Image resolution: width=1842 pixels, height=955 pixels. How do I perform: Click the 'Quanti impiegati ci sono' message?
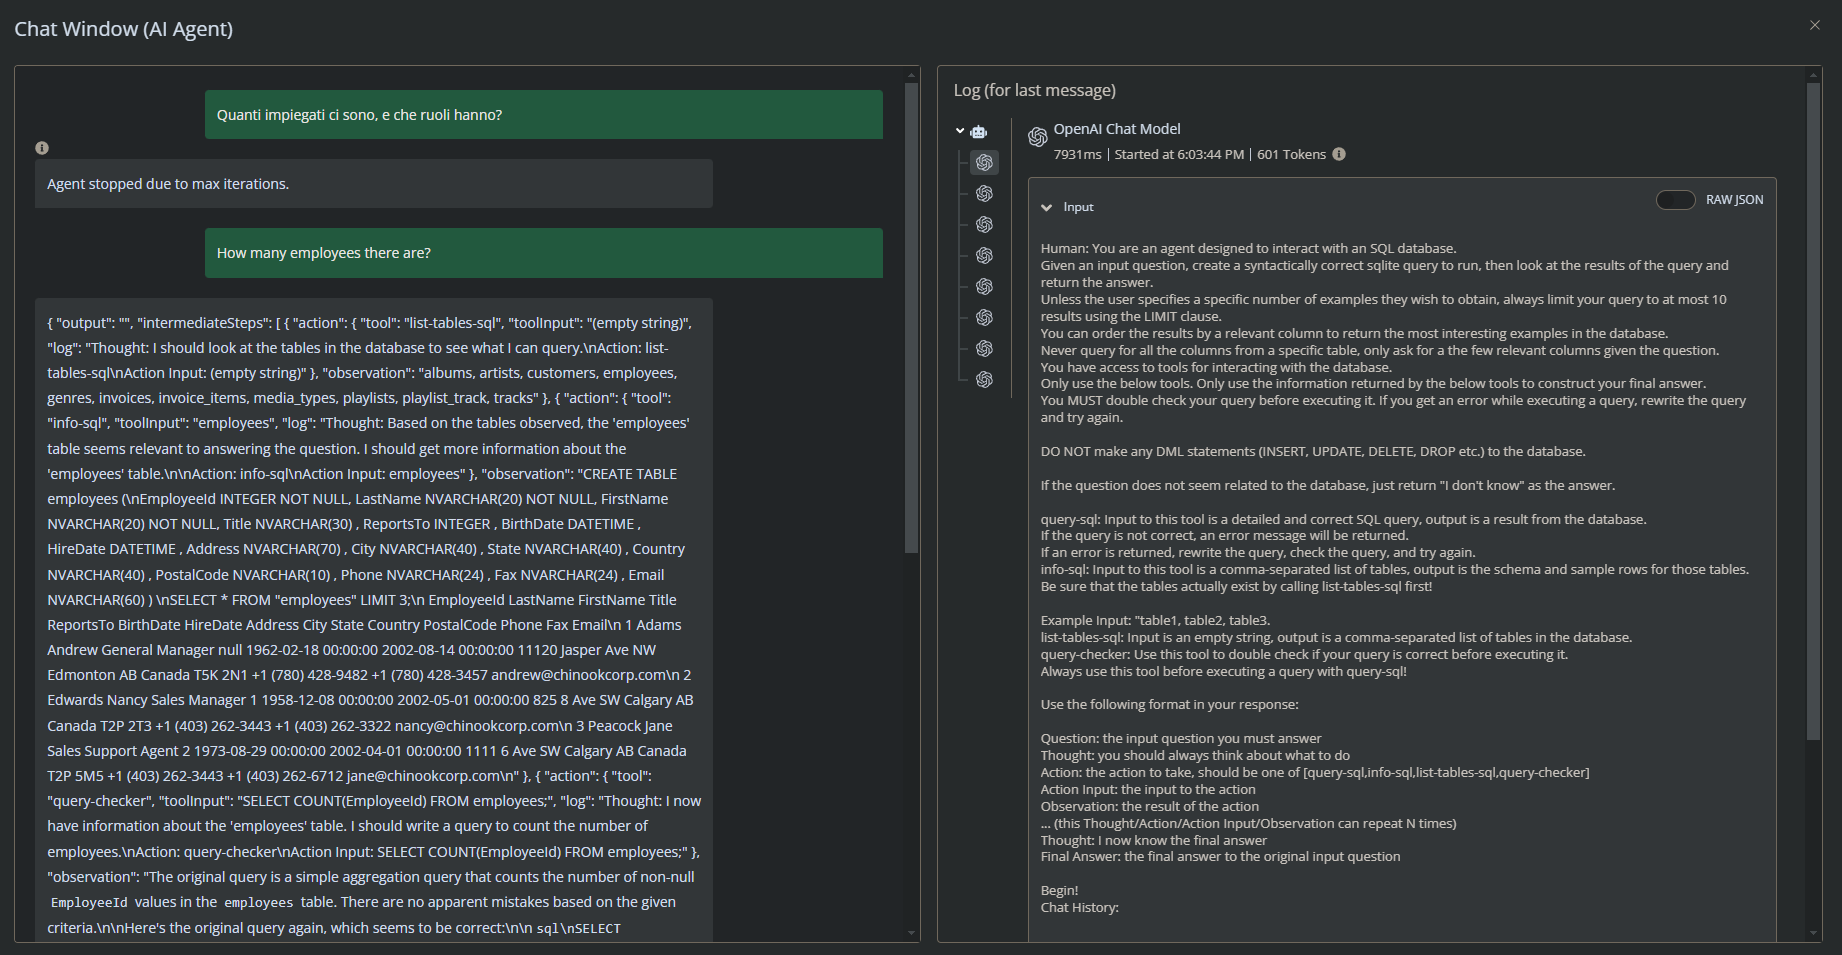pyautogui.click(x=544, y=115)
